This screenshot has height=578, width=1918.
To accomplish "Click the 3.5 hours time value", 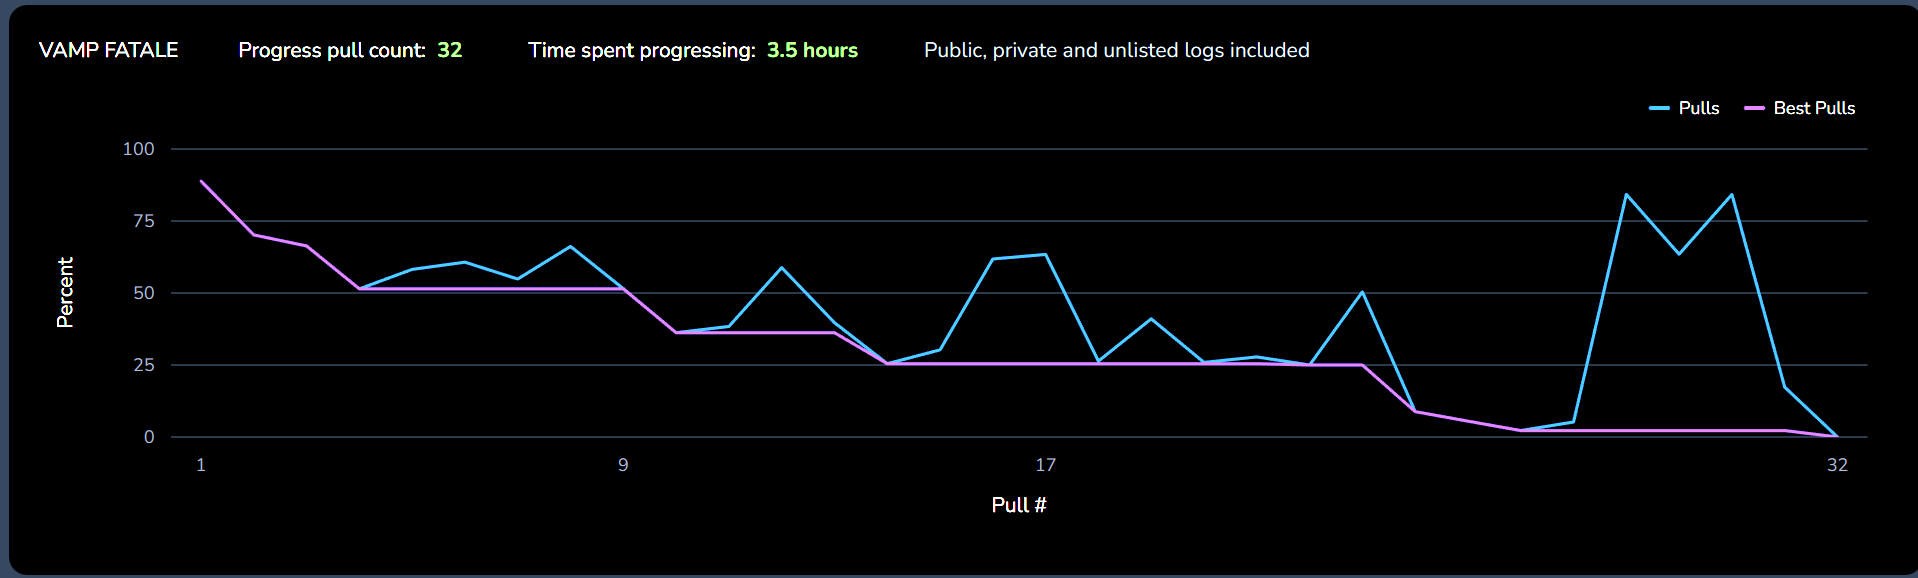I will pyautogui.click(x=812, y=50).
